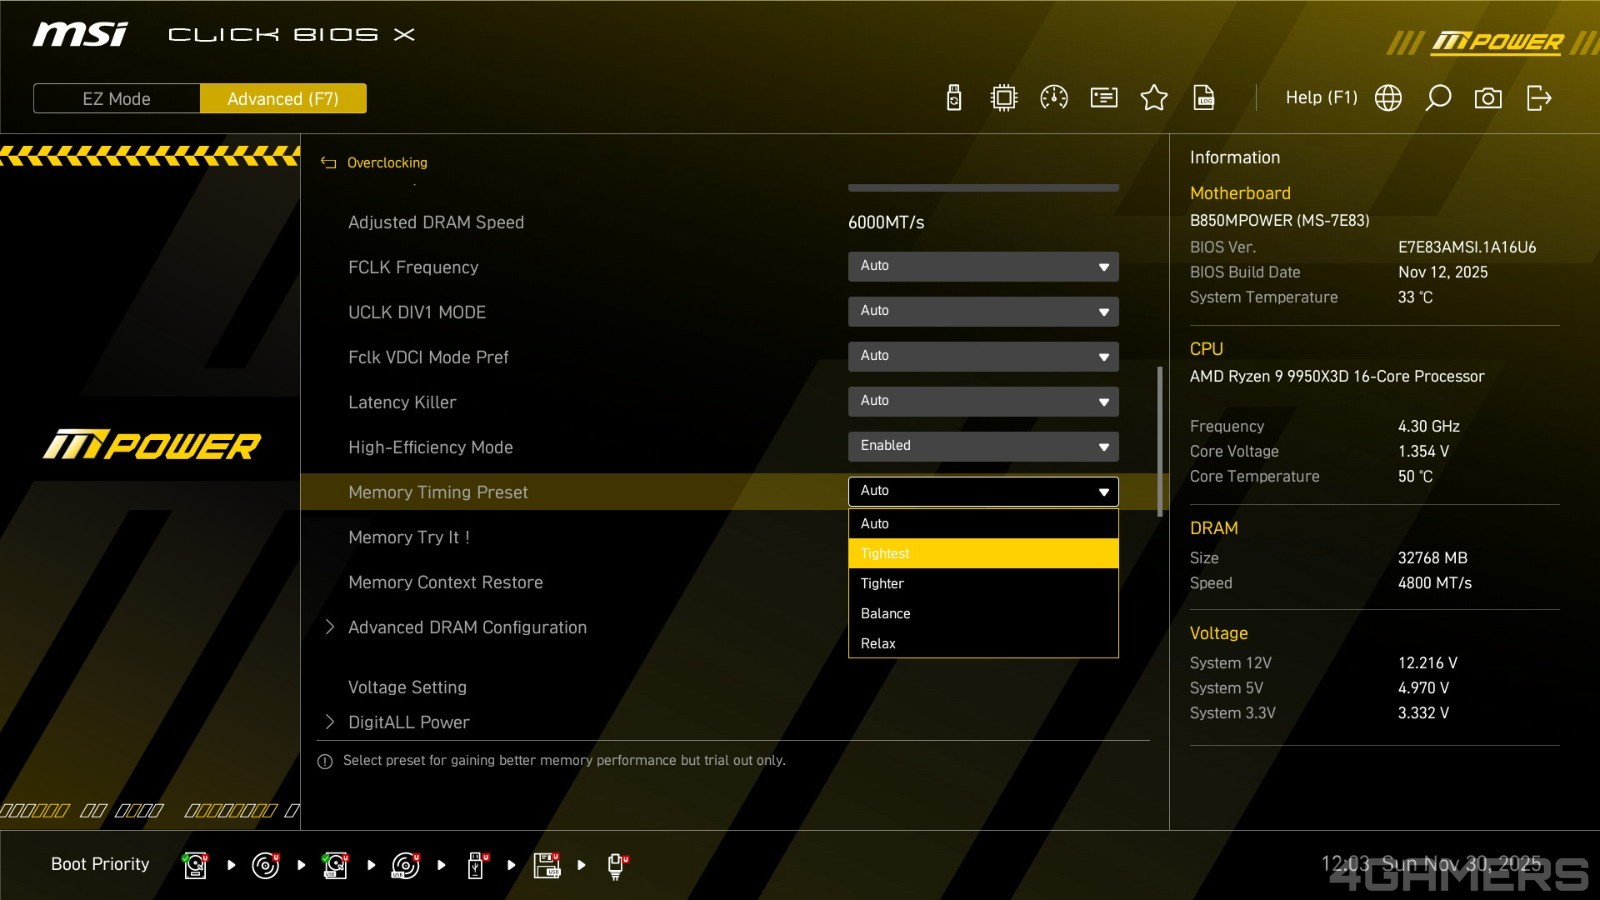Choose Tightest from the timing preset list
This screenshot has width=1600, height=900.
point(982,554)
